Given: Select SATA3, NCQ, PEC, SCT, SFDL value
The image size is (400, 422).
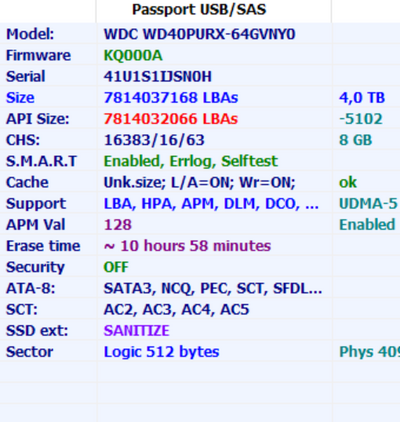Looking at the screenshot, I should pyautogui.click(x=213, y=288).
